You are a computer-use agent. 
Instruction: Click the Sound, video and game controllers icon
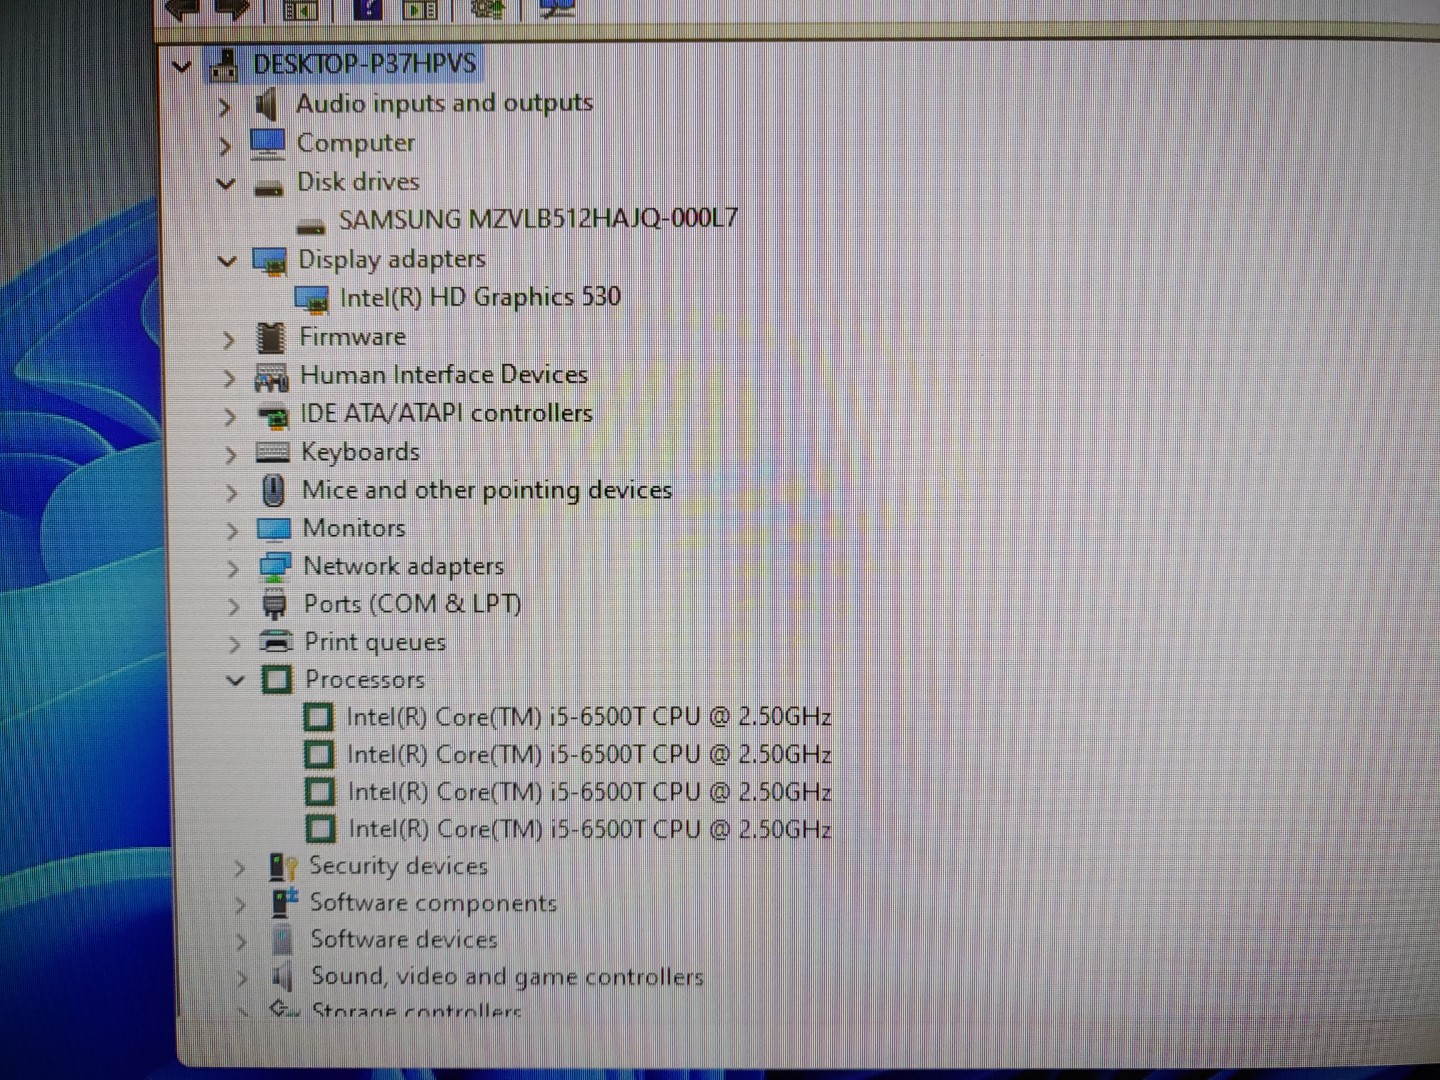click(x=283, y=977)
